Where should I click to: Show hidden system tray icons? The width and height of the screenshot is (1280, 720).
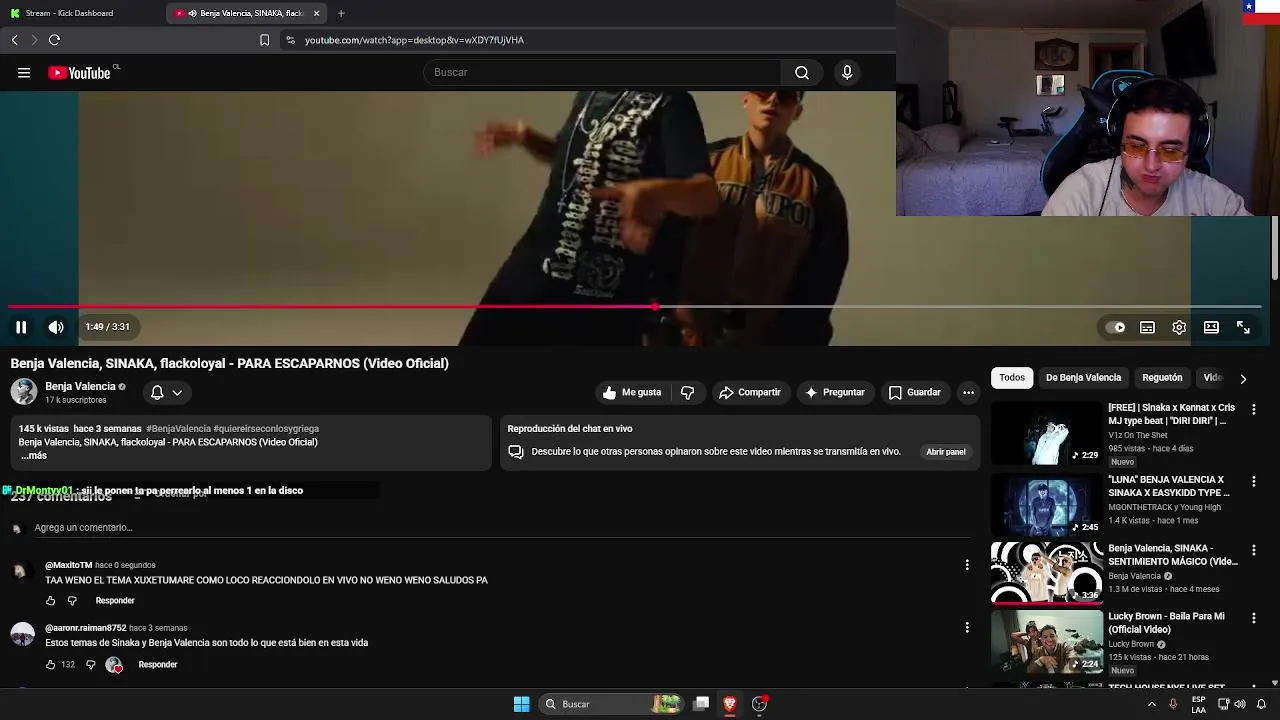(x=1151, y=704)
